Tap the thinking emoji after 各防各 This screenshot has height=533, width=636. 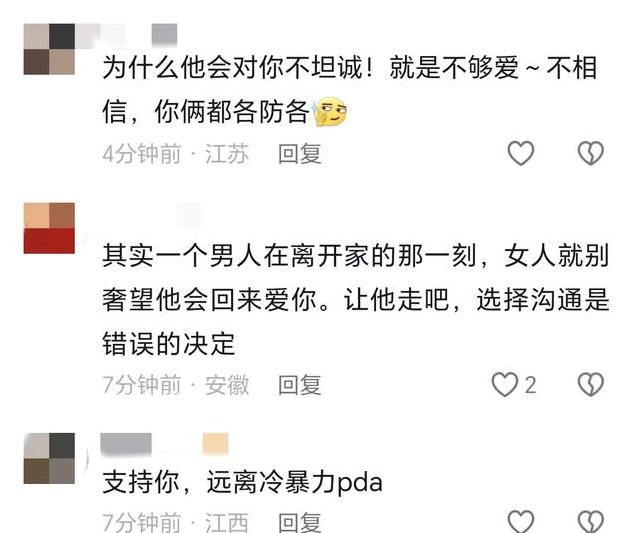coord(331,112)
